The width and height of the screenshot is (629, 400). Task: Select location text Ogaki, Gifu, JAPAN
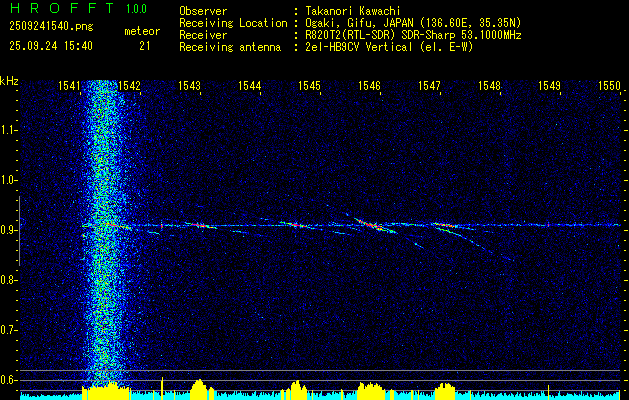[x=360, y=23]
